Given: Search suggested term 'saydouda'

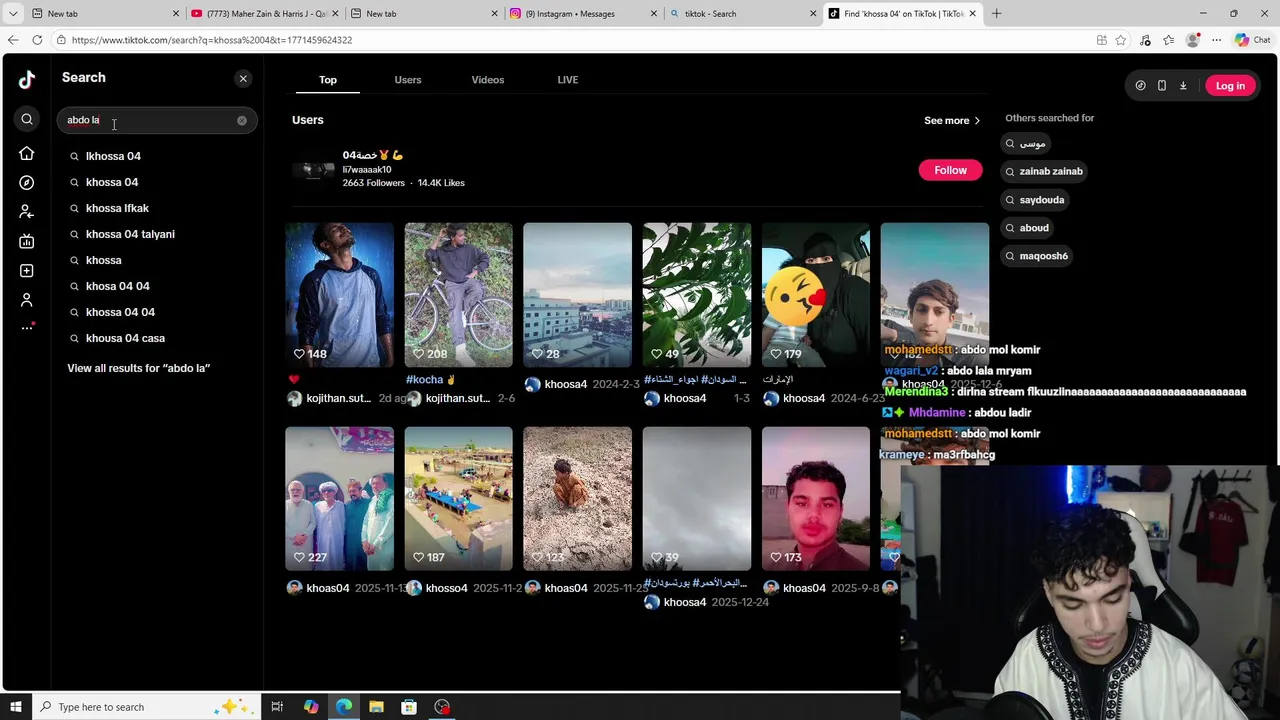Looking at the screenshot, I should [1034, 200].
